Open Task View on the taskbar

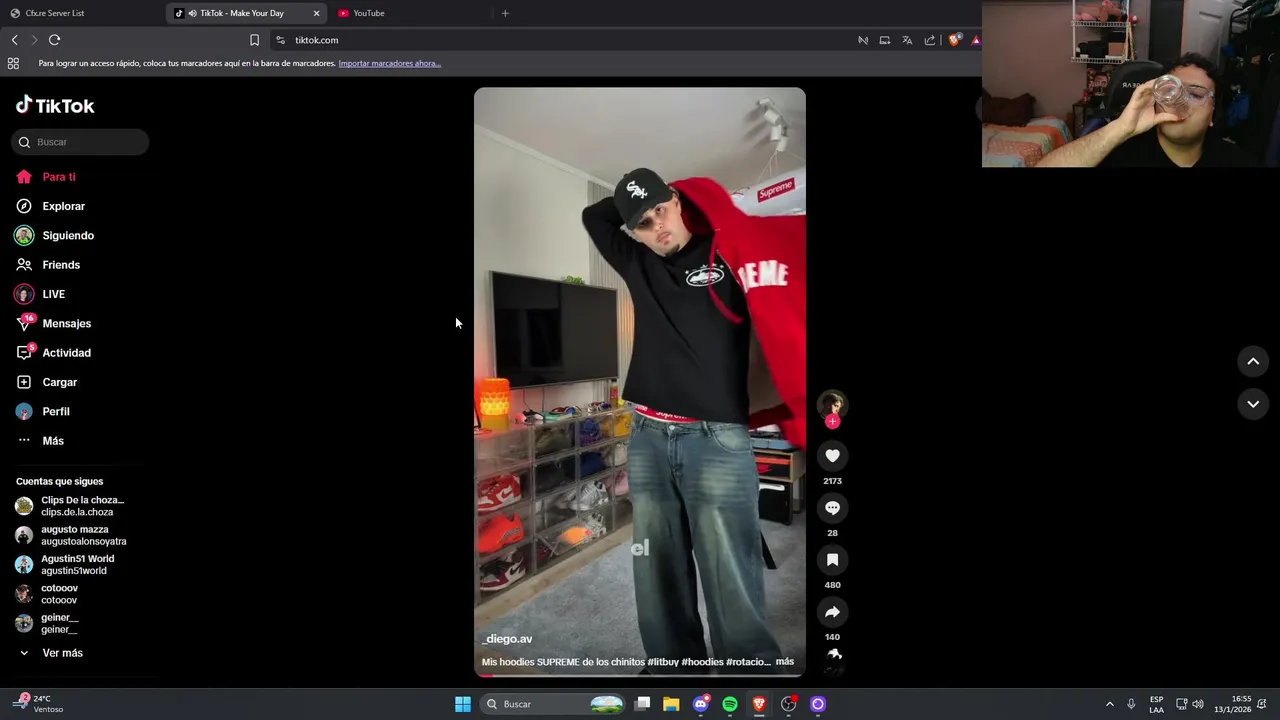[643, 704]
